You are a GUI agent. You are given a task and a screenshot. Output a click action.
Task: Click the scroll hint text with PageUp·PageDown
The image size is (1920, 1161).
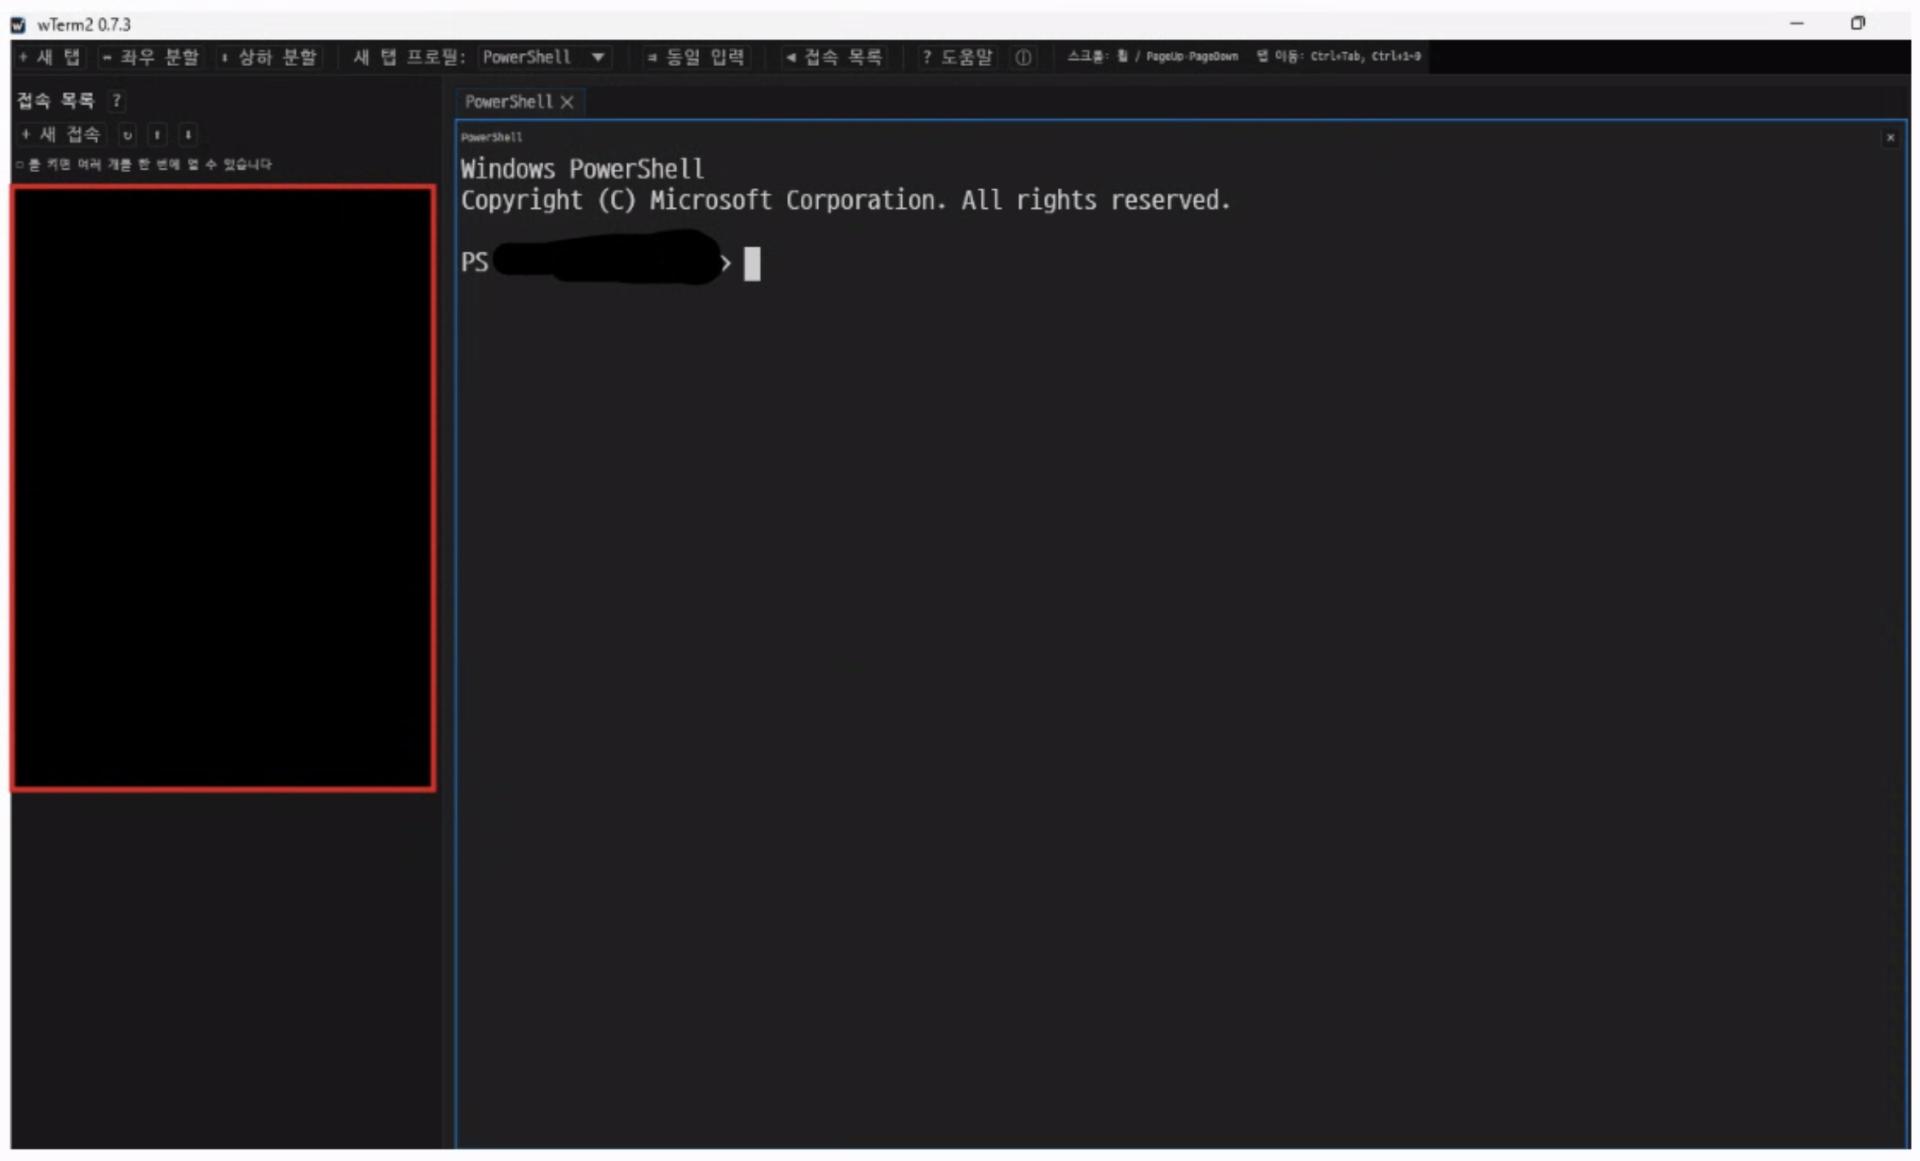(1152, 57)
